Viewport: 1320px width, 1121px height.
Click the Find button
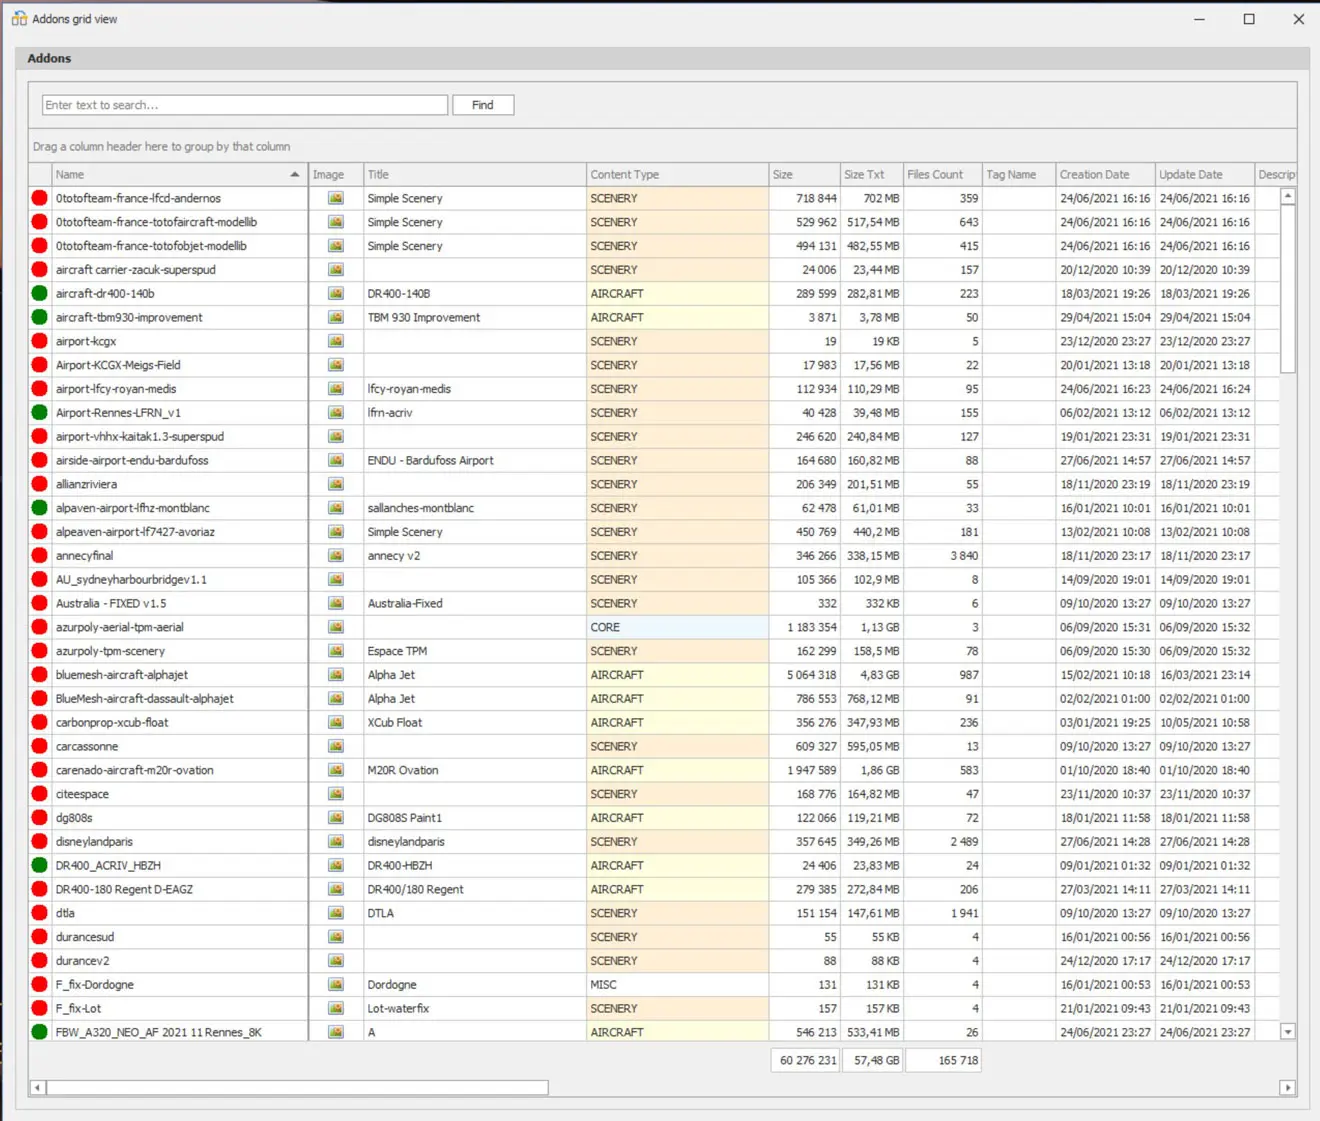coord(483,105)
